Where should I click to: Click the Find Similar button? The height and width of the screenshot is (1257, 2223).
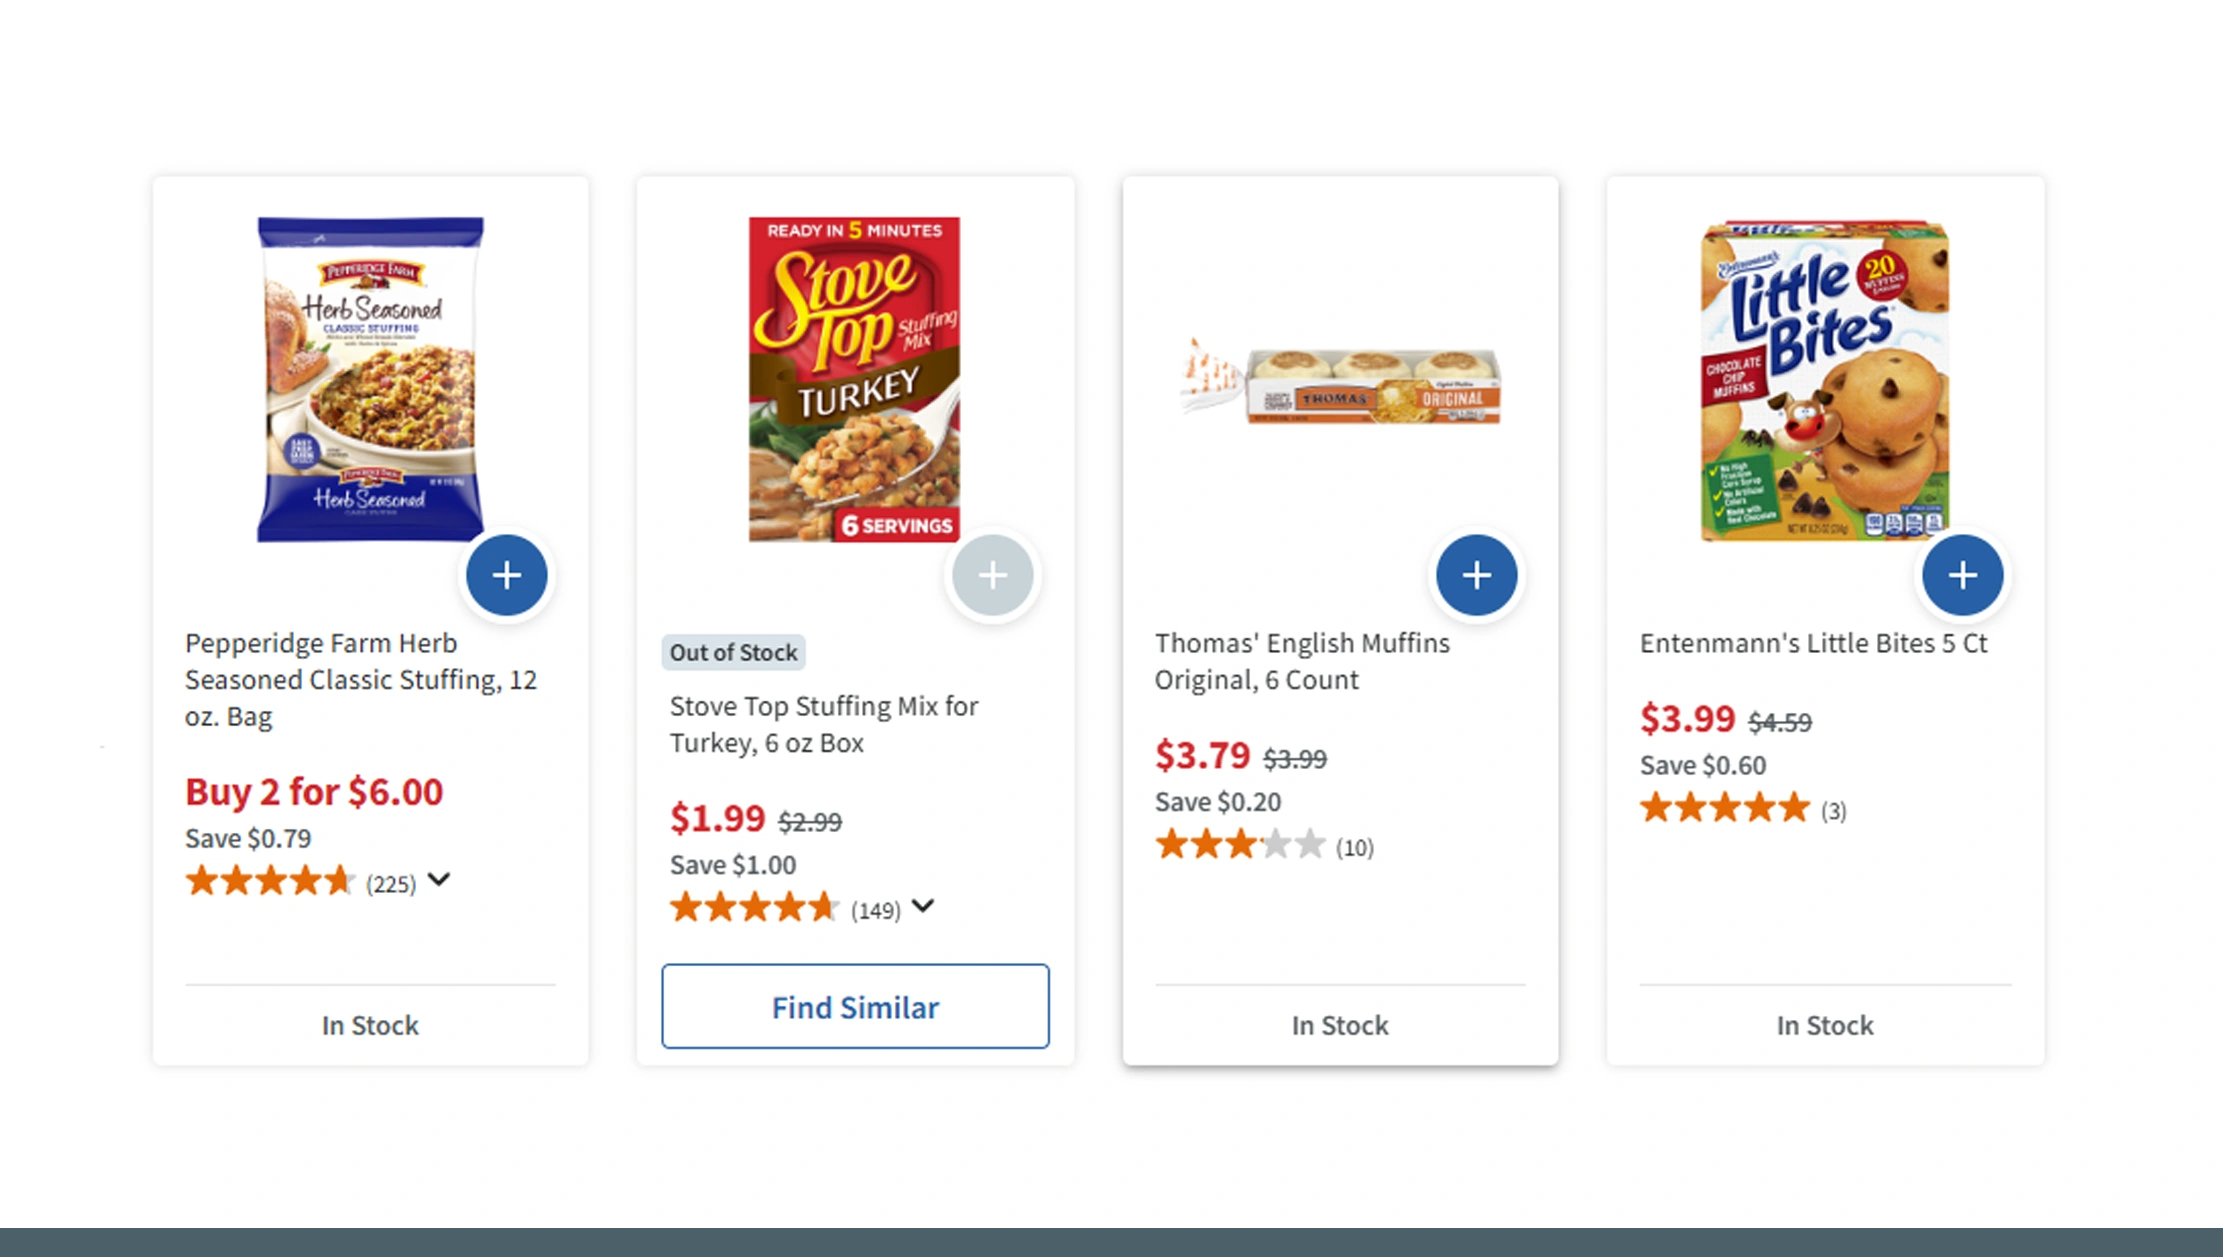coord(855,1006)
